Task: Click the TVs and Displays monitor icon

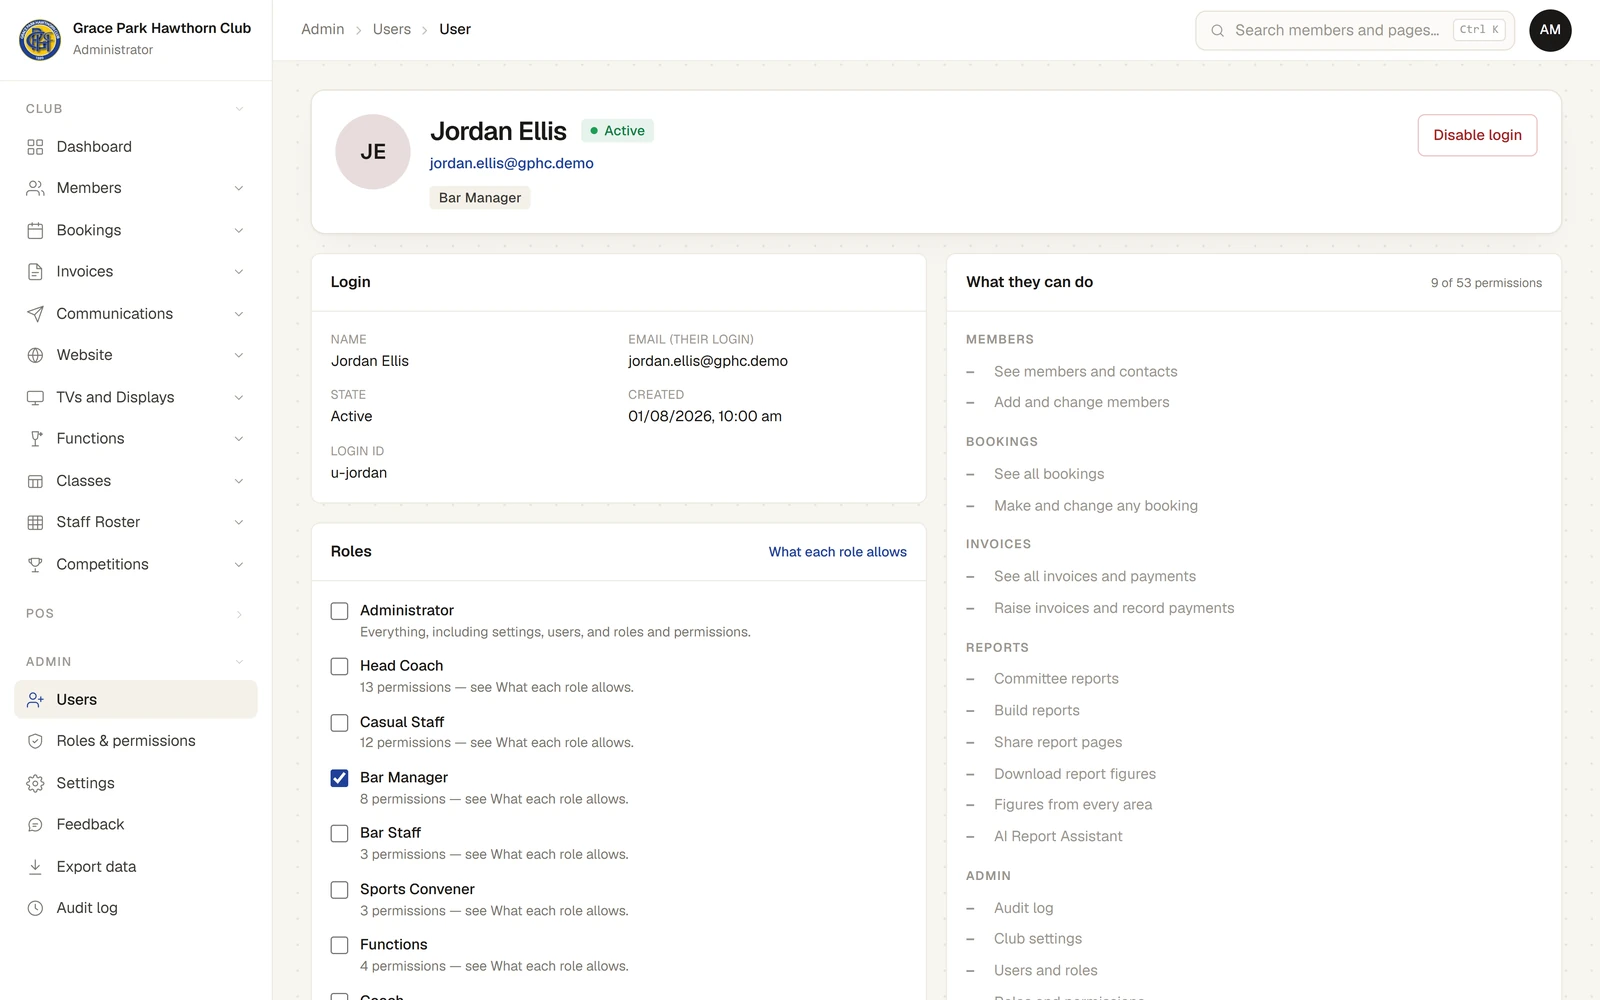Action: pyautogui.click(x=35, y=397)
